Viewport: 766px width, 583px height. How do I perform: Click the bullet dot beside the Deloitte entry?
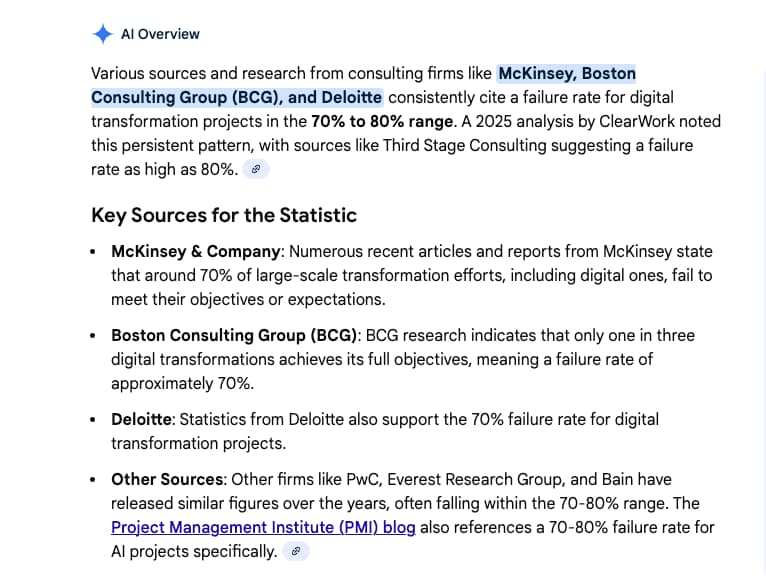(94, 420)
